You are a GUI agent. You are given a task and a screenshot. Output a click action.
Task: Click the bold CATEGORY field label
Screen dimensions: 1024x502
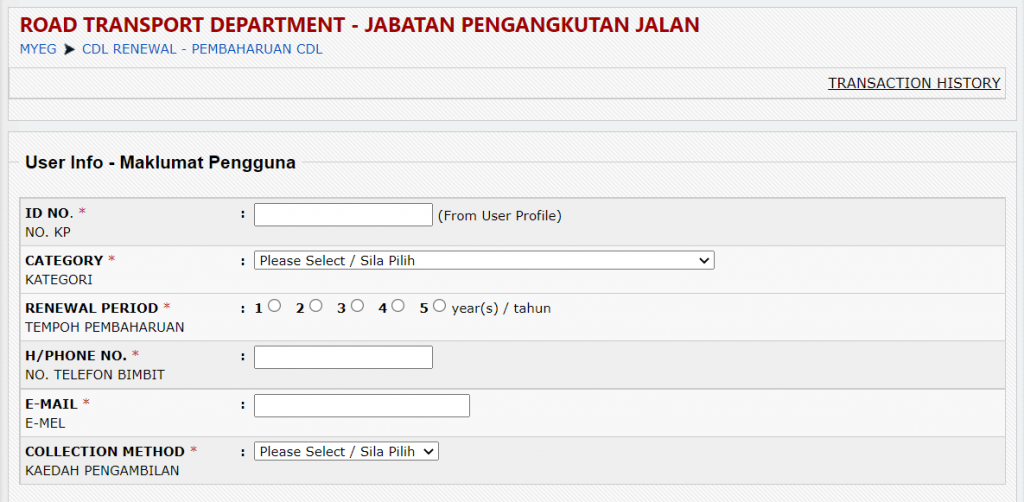(x=64, y=260)
